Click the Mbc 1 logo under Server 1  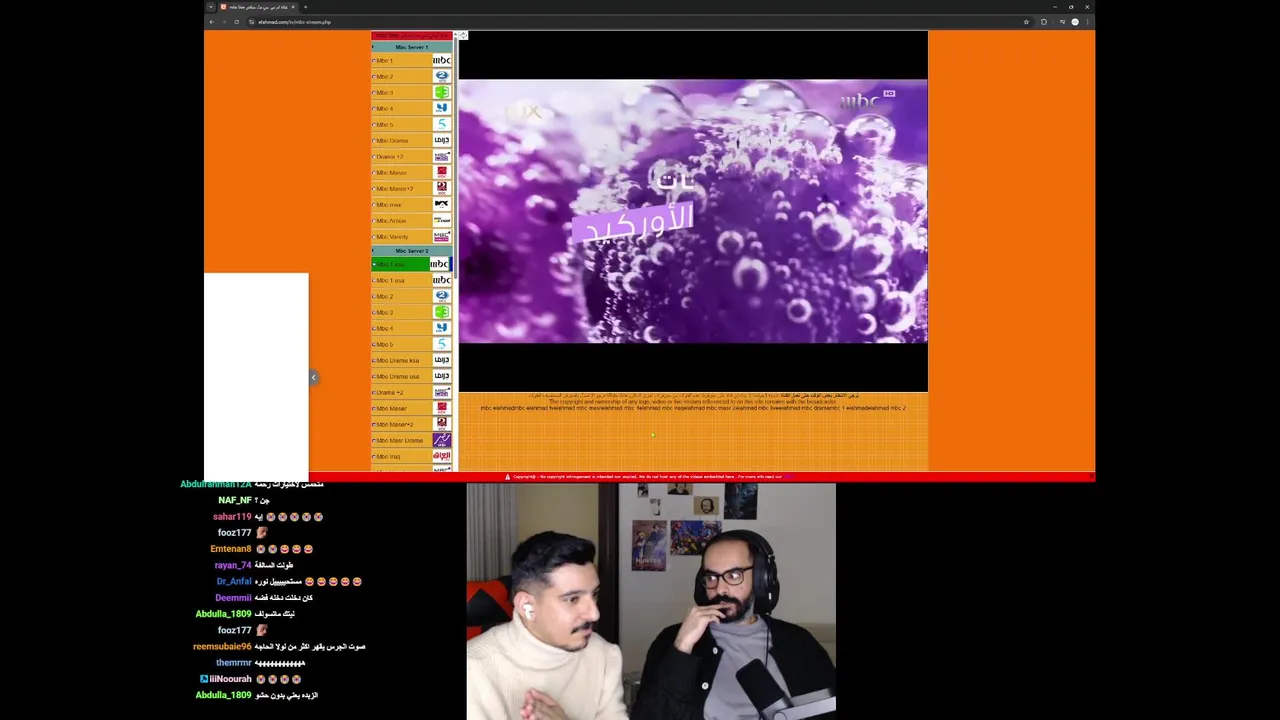pyautogui.click(x=441, y=60)
